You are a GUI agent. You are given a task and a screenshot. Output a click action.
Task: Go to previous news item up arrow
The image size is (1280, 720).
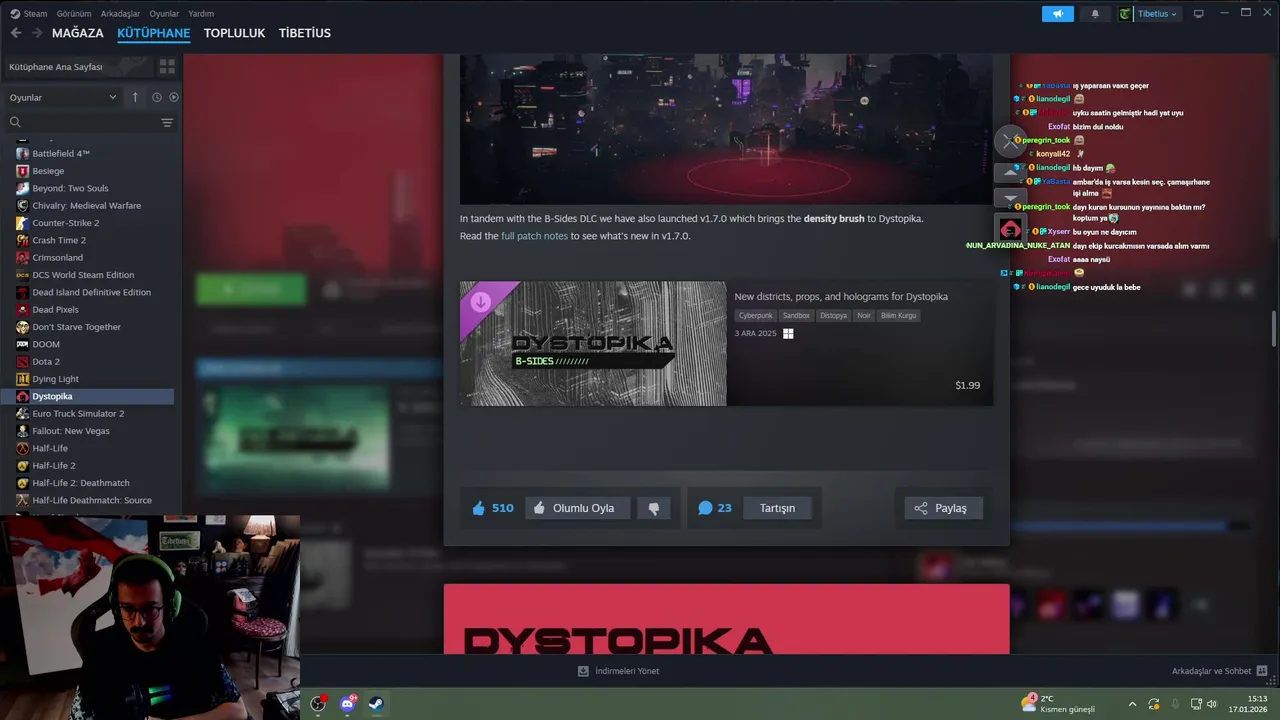coord(1010,172)
